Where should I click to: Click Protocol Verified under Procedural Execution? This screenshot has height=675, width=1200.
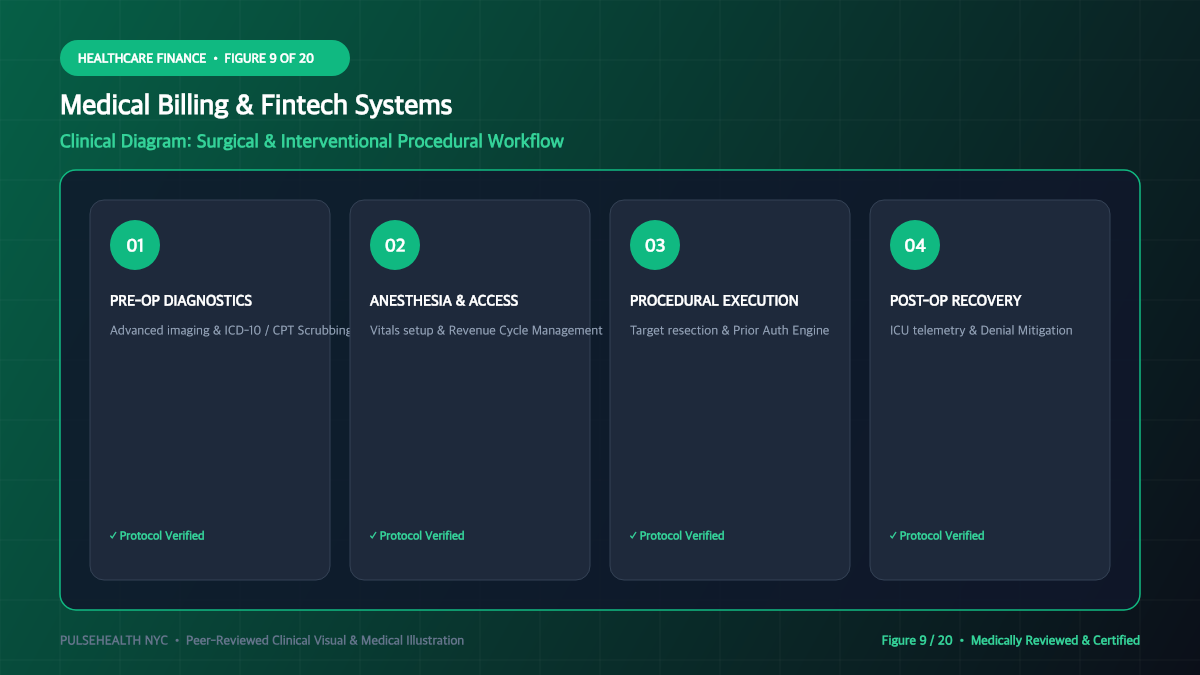coord(677,536)
